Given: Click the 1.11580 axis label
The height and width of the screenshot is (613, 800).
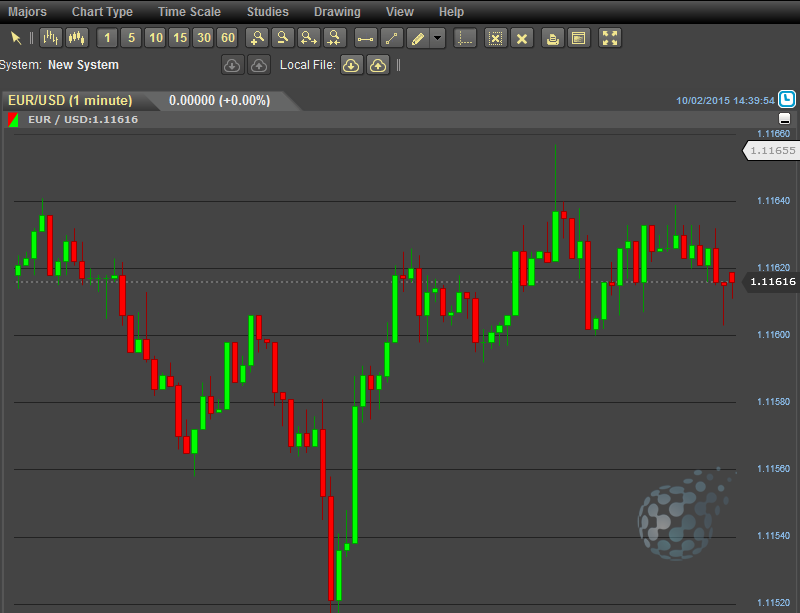Looking at the screenshot, I should point(773,402).
